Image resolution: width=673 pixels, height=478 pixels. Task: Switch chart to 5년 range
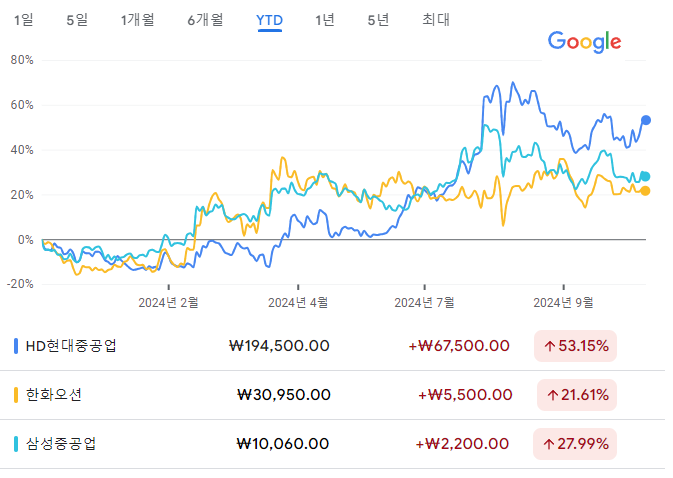tap(378, 20)
